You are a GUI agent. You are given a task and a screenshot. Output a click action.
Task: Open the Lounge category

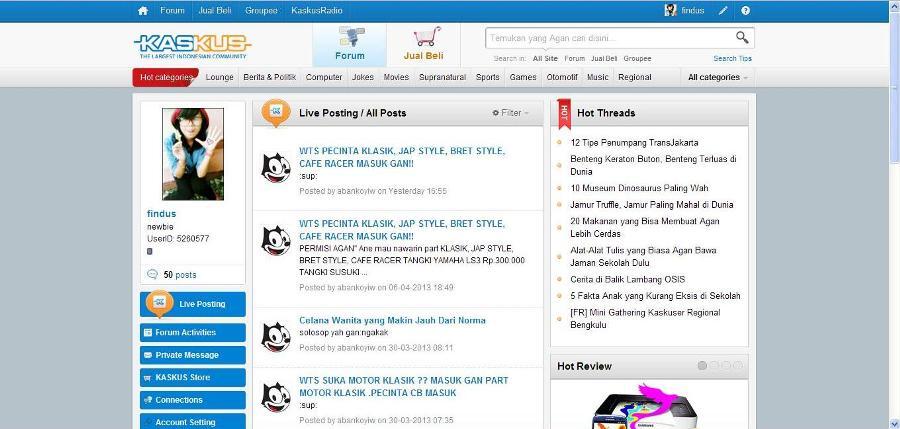click(219, 77)
